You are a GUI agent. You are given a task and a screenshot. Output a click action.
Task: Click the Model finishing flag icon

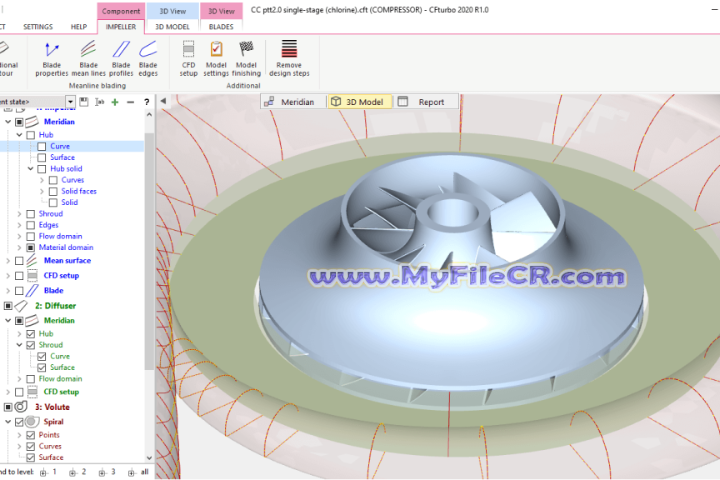point(246,56)
